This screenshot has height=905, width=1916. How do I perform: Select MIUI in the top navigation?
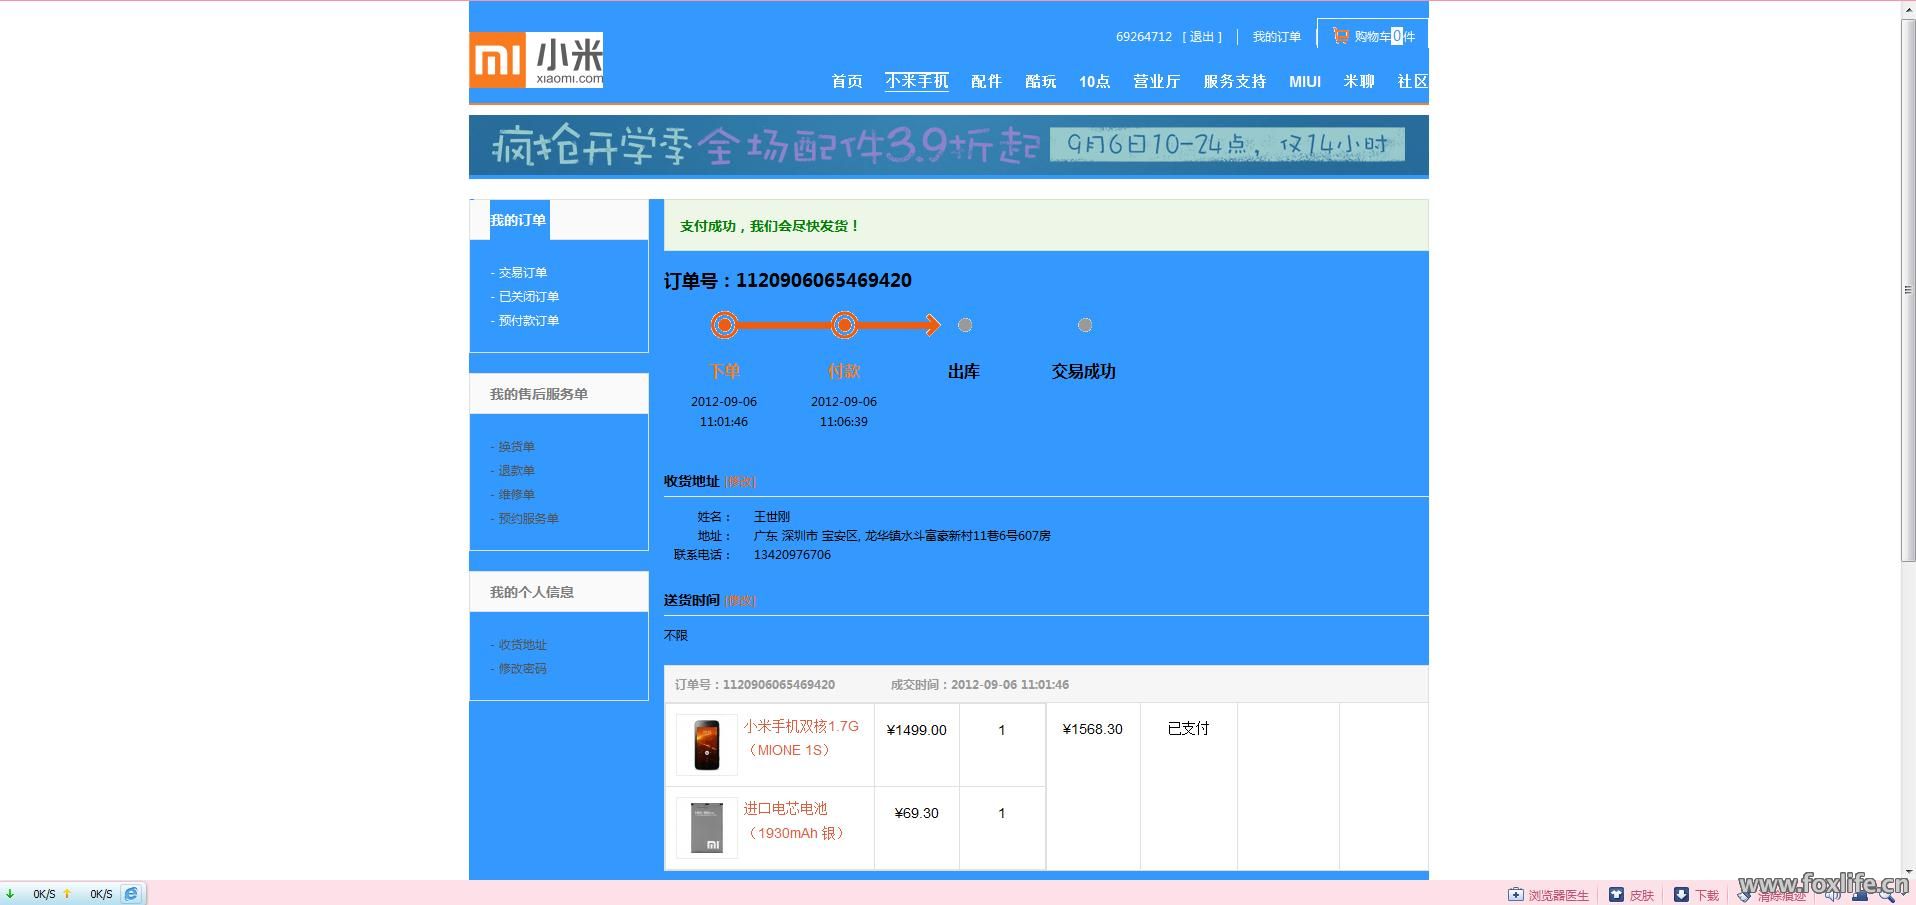coord(1304,82)
